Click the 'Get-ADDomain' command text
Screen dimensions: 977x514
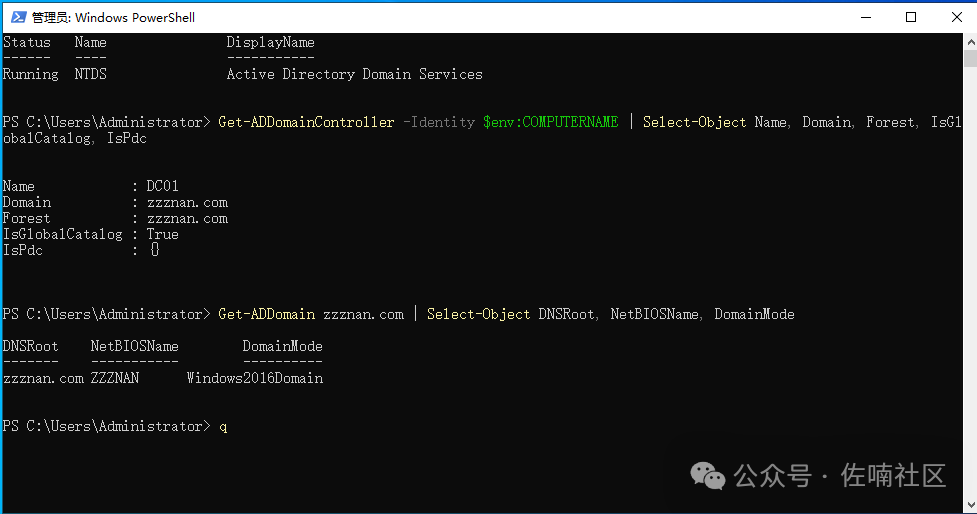(266, 314)
